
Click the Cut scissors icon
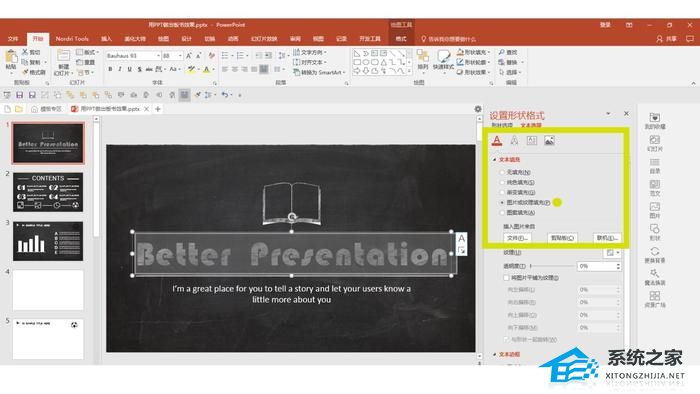click(25, 52)
